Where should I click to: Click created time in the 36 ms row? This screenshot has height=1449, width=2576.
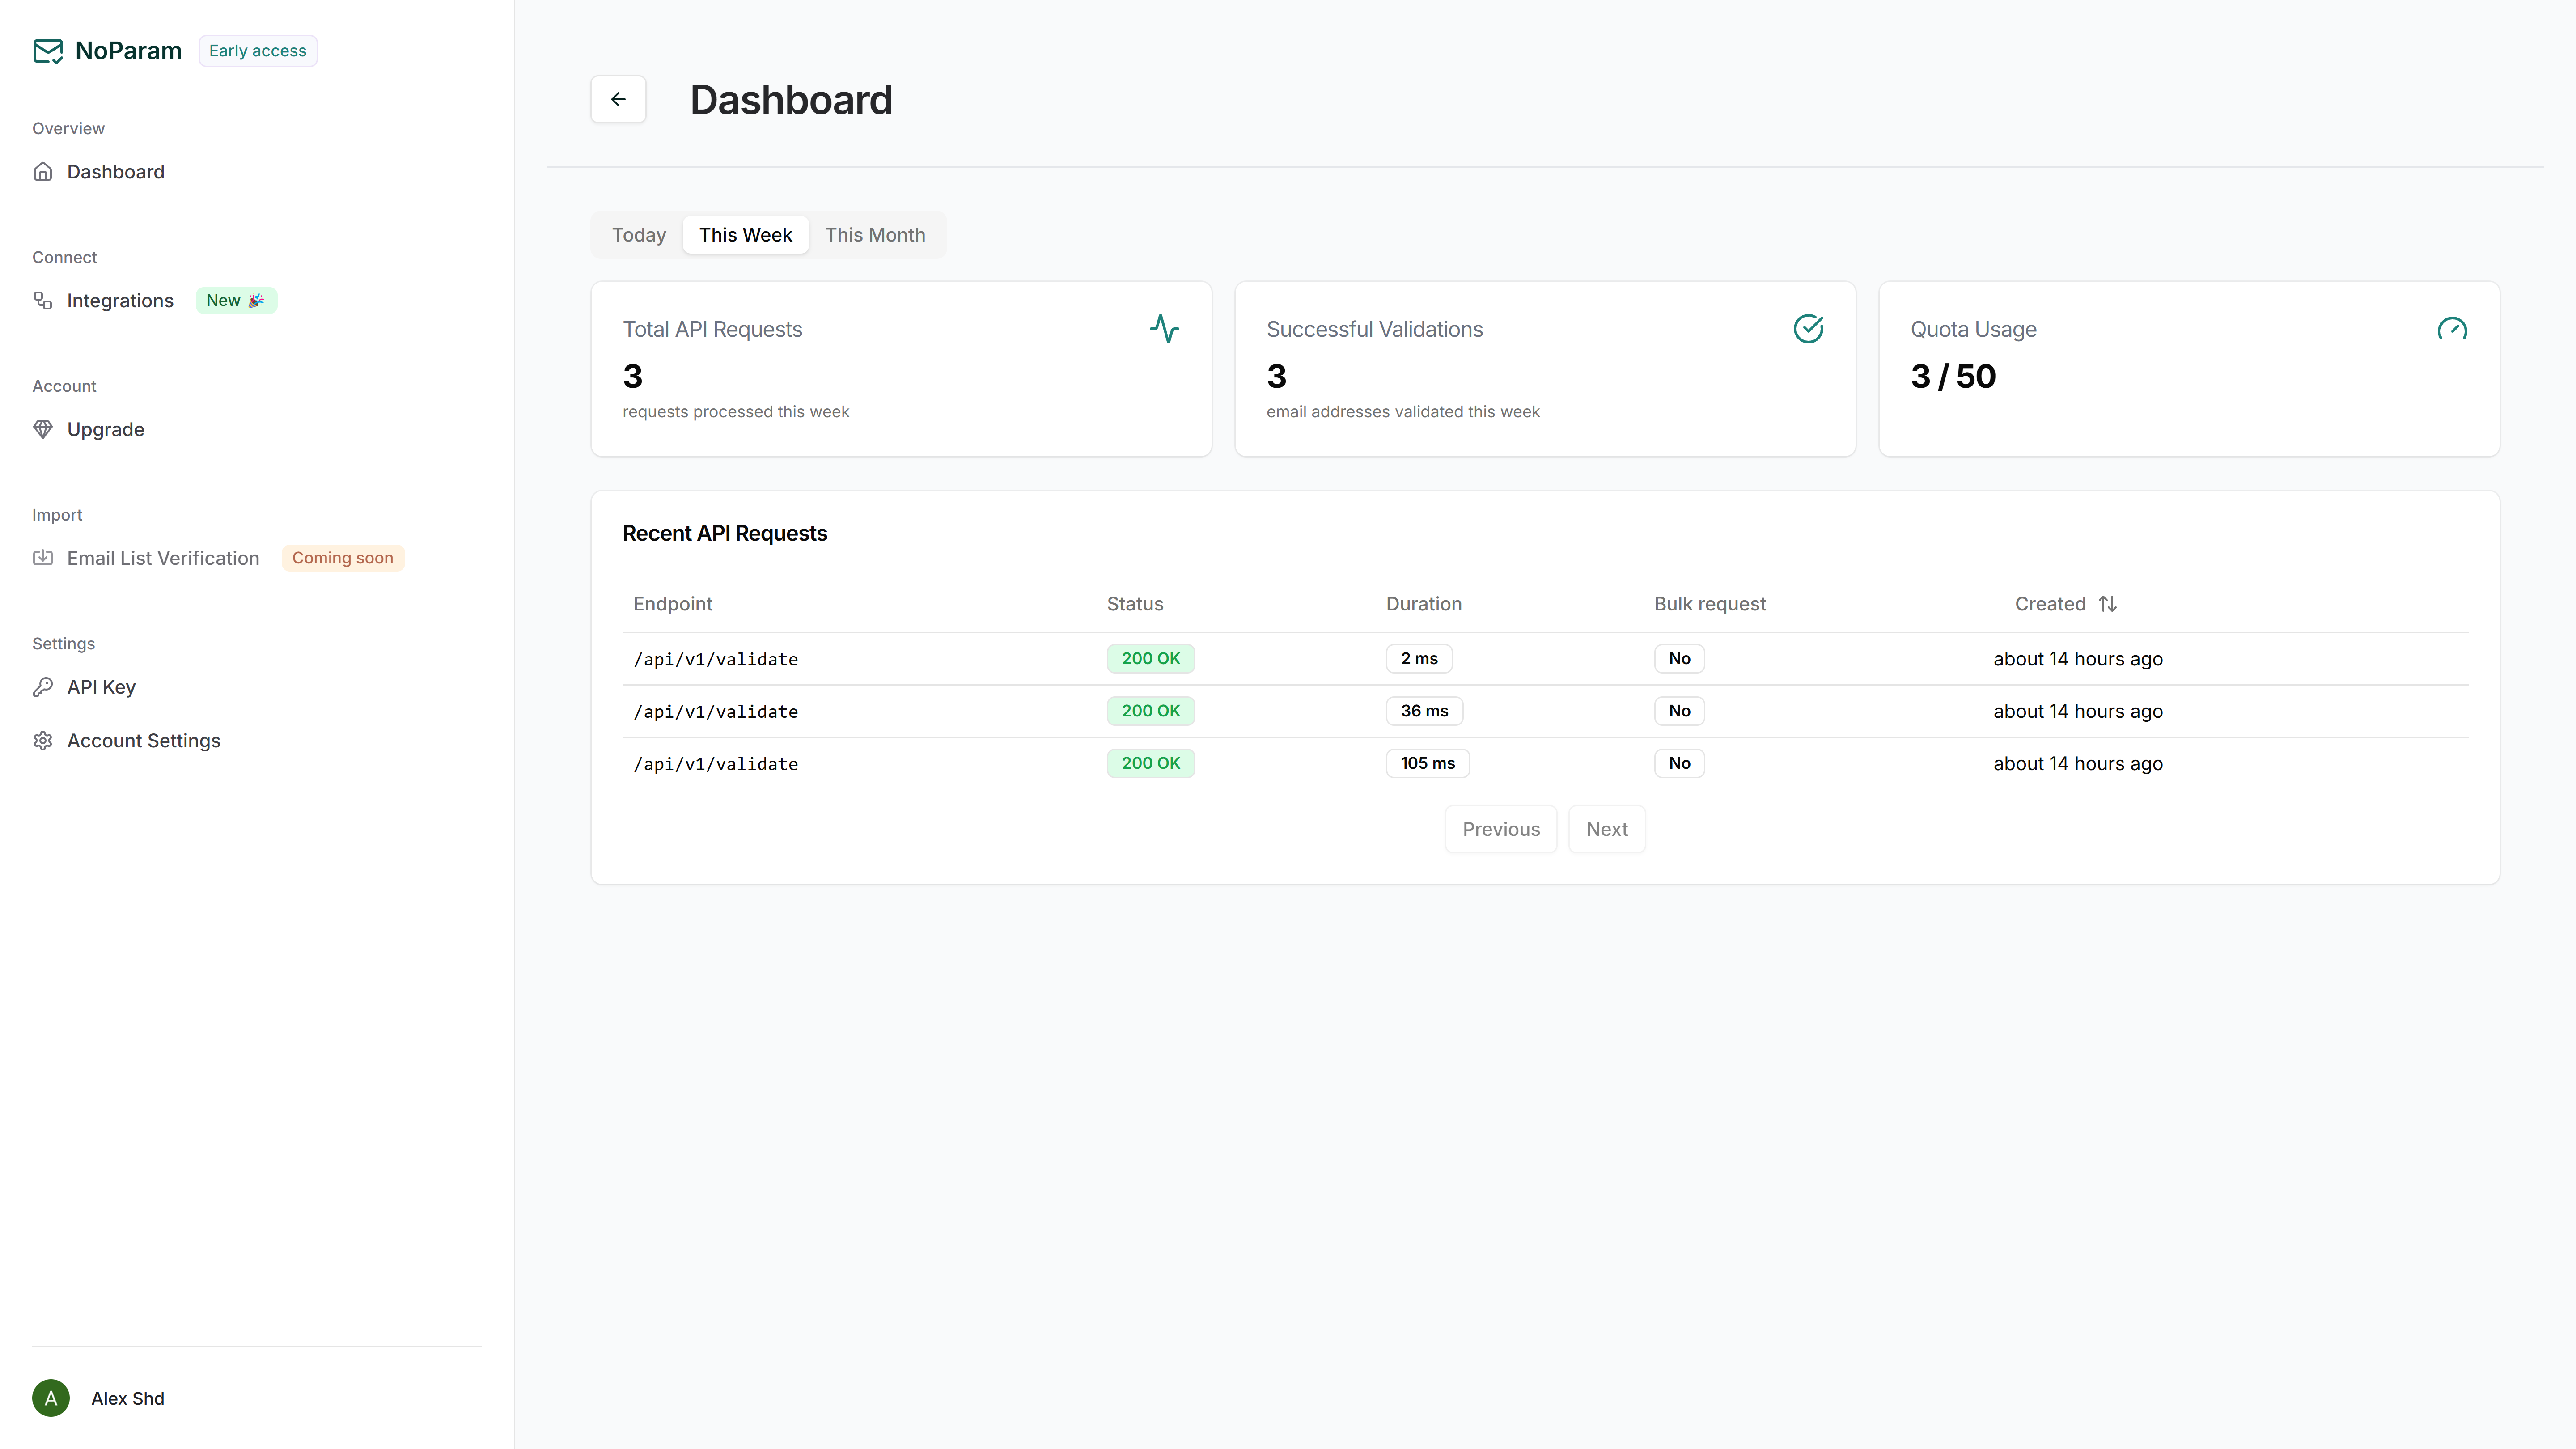pyautogui.click(x=2078, y=711)
